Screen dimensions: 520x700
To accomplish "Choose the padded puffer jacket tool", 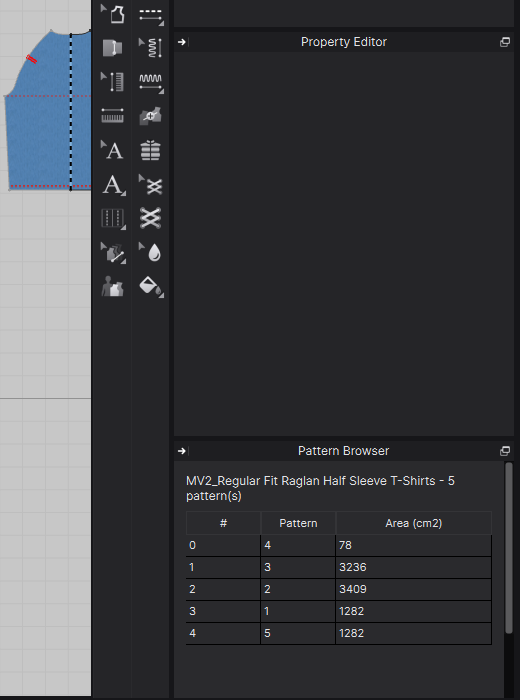I will tap(151, 150).
